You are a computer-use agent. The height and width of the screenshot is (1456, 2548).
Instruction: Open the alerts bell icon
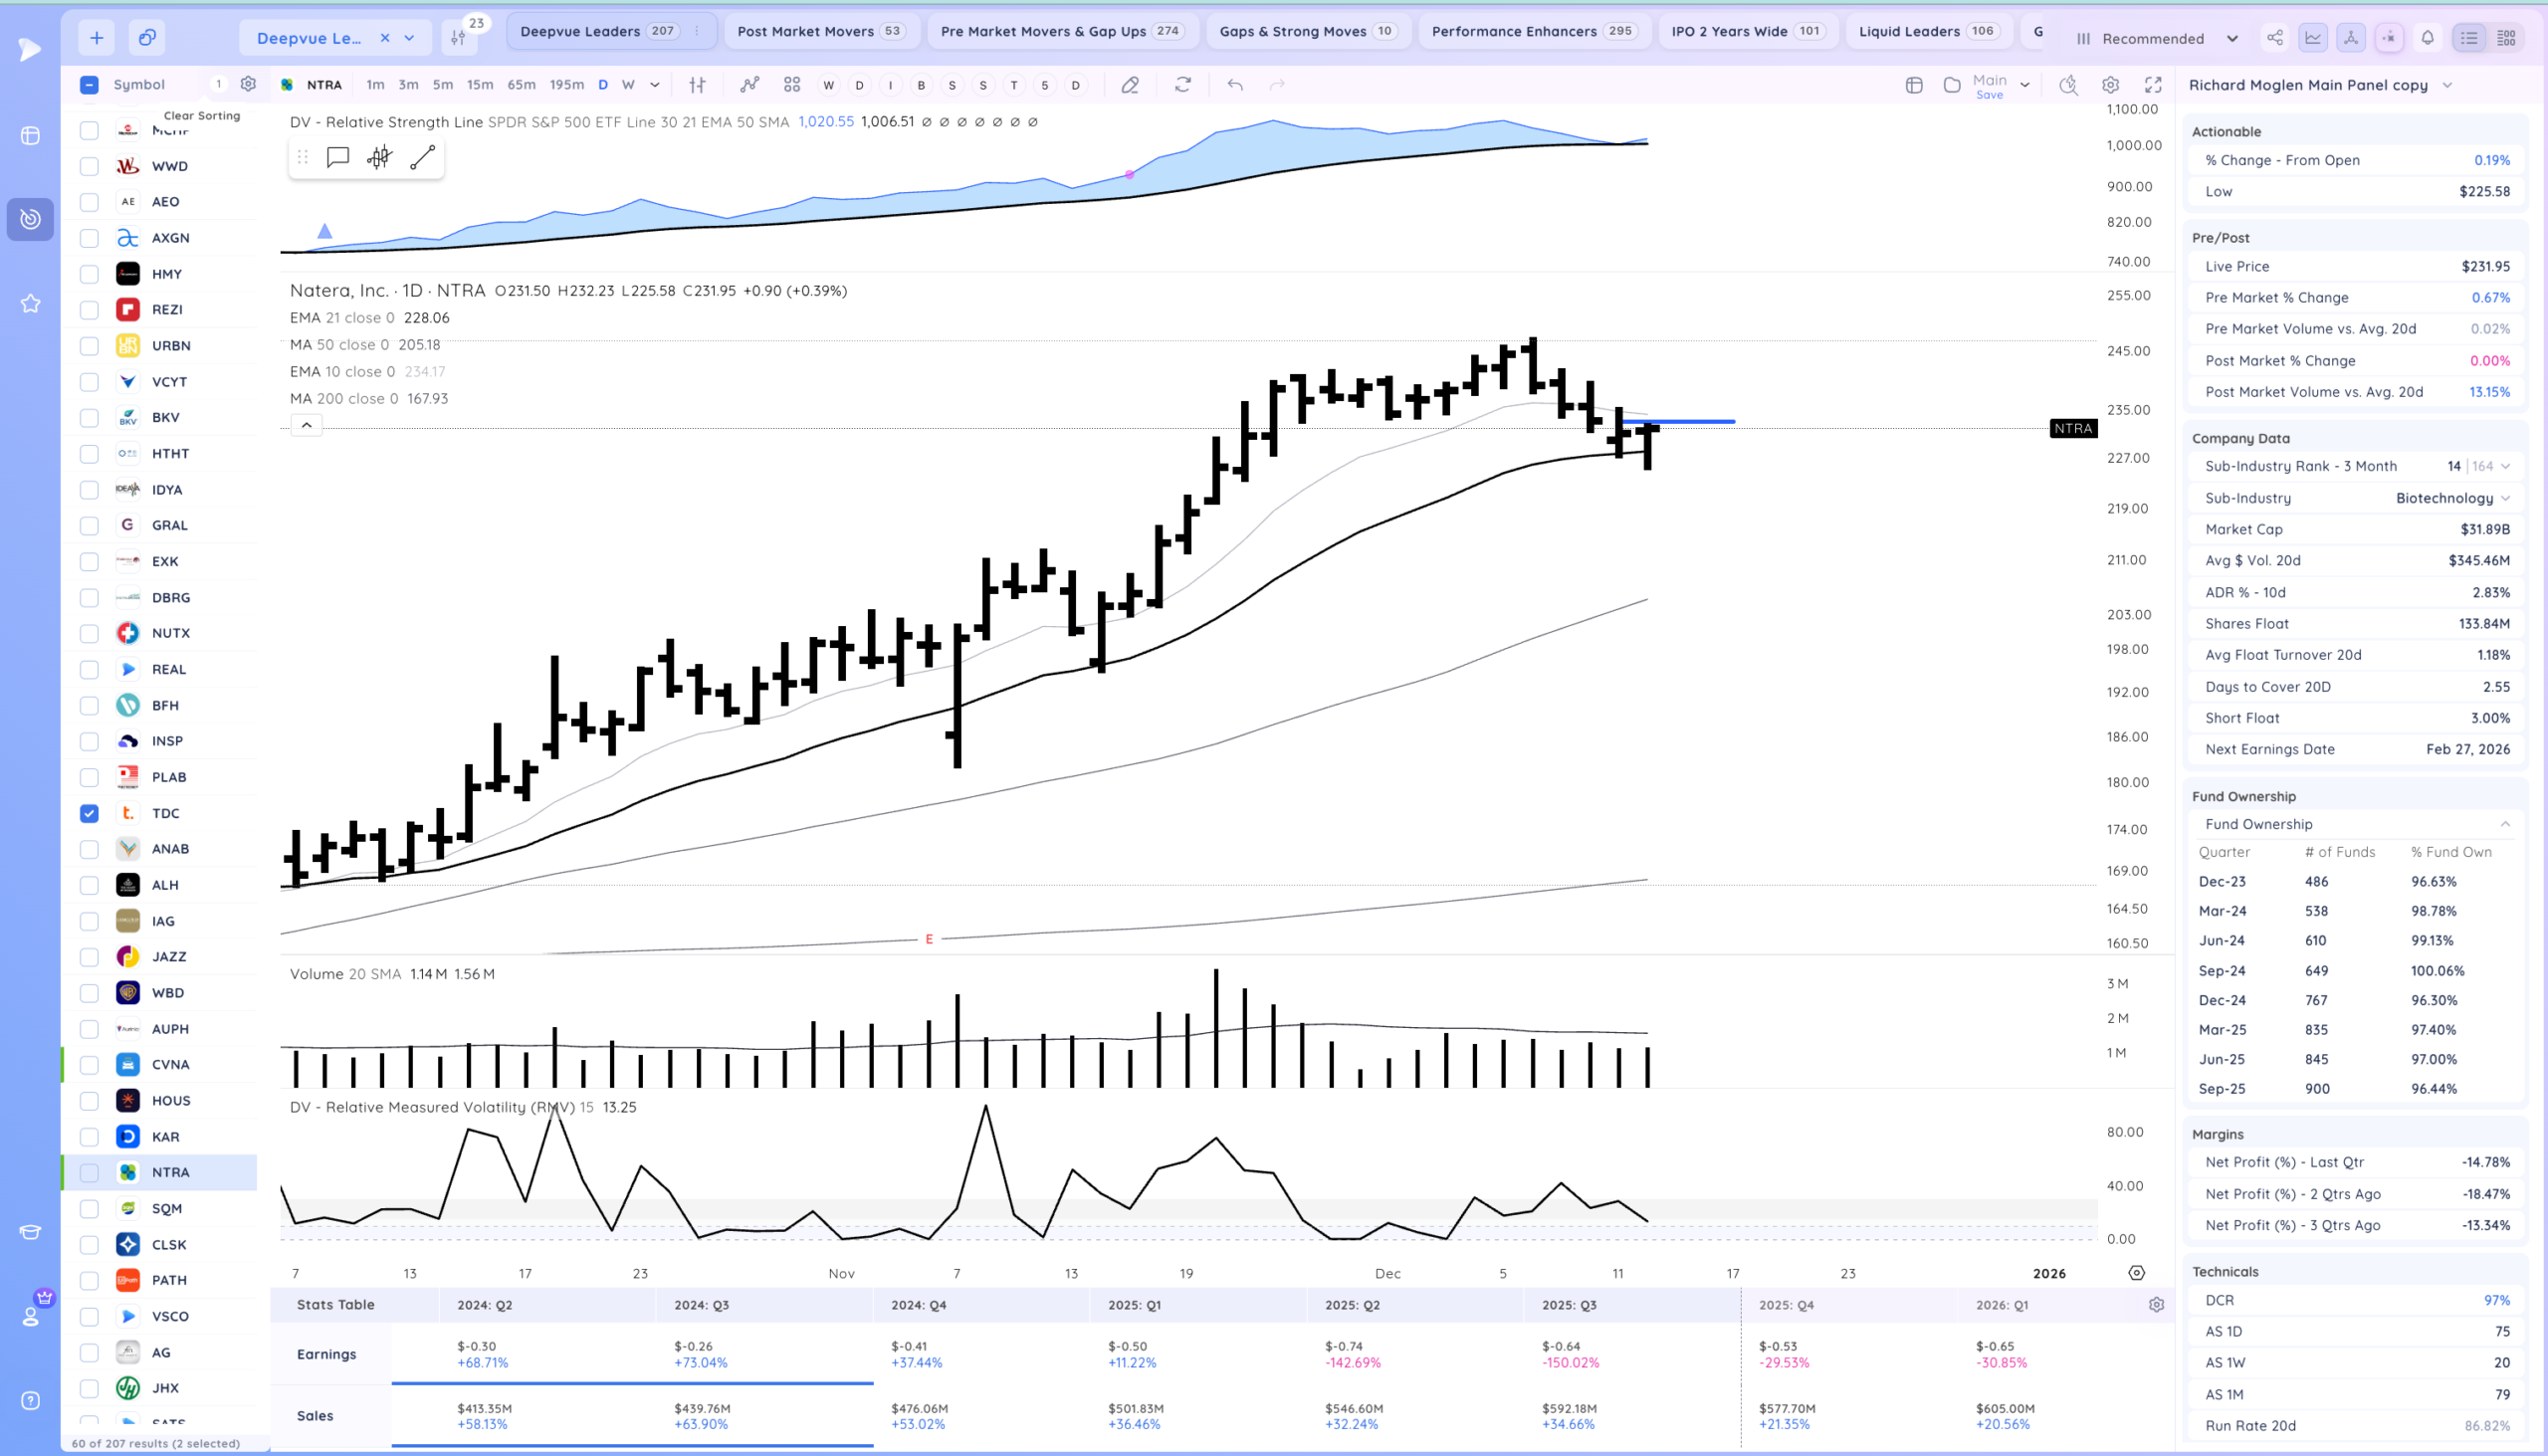(x=2427, y=38)
